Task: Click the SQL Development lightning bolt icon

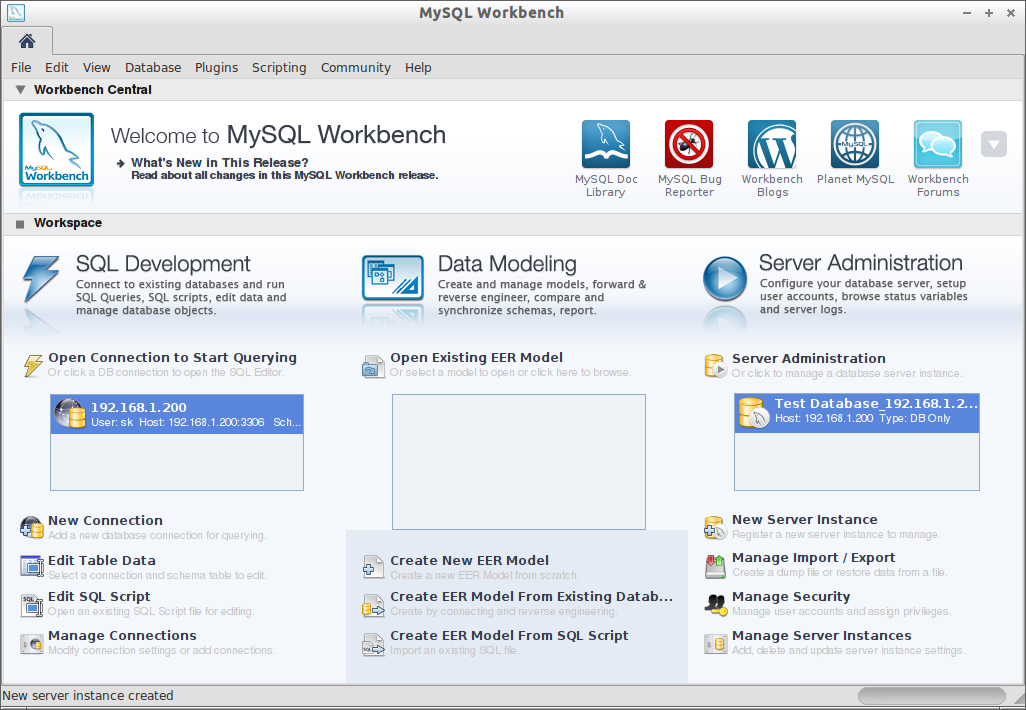Action: tap(41, 279)
